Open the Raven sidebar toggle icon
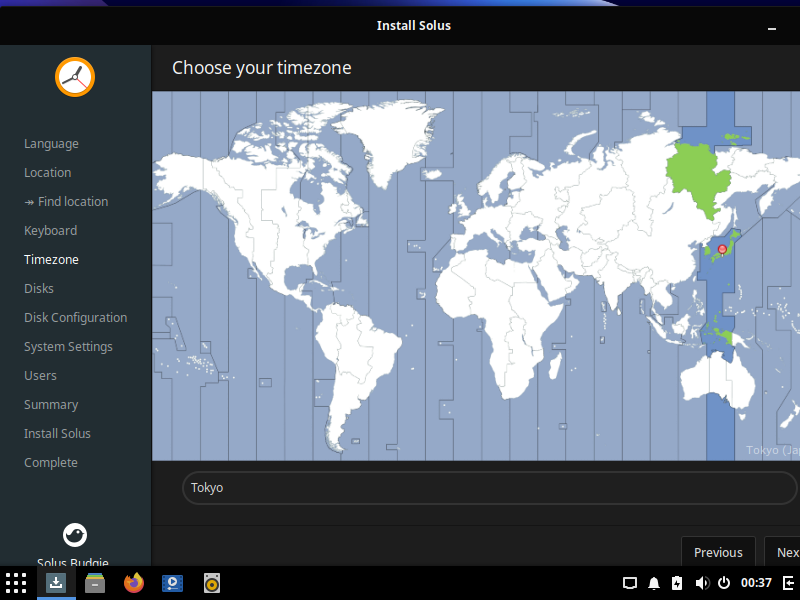 click(789, 583)
